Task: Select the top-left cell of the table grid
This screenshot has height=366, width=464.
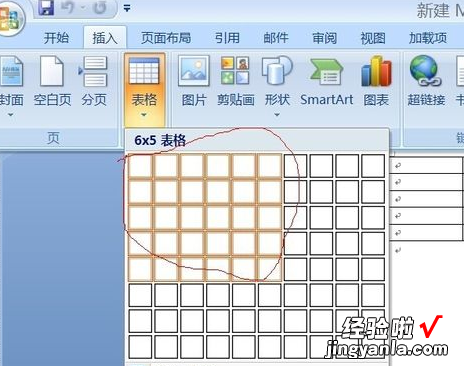Action: point(140,166)
